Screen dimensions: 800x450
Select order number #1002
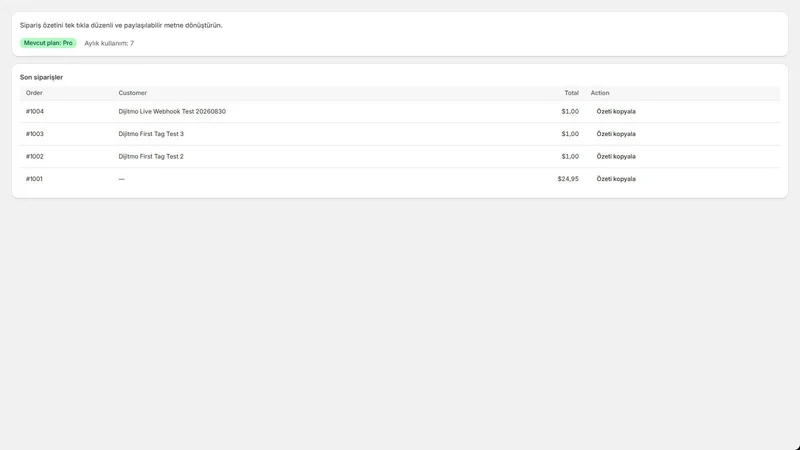coord(35,156)
